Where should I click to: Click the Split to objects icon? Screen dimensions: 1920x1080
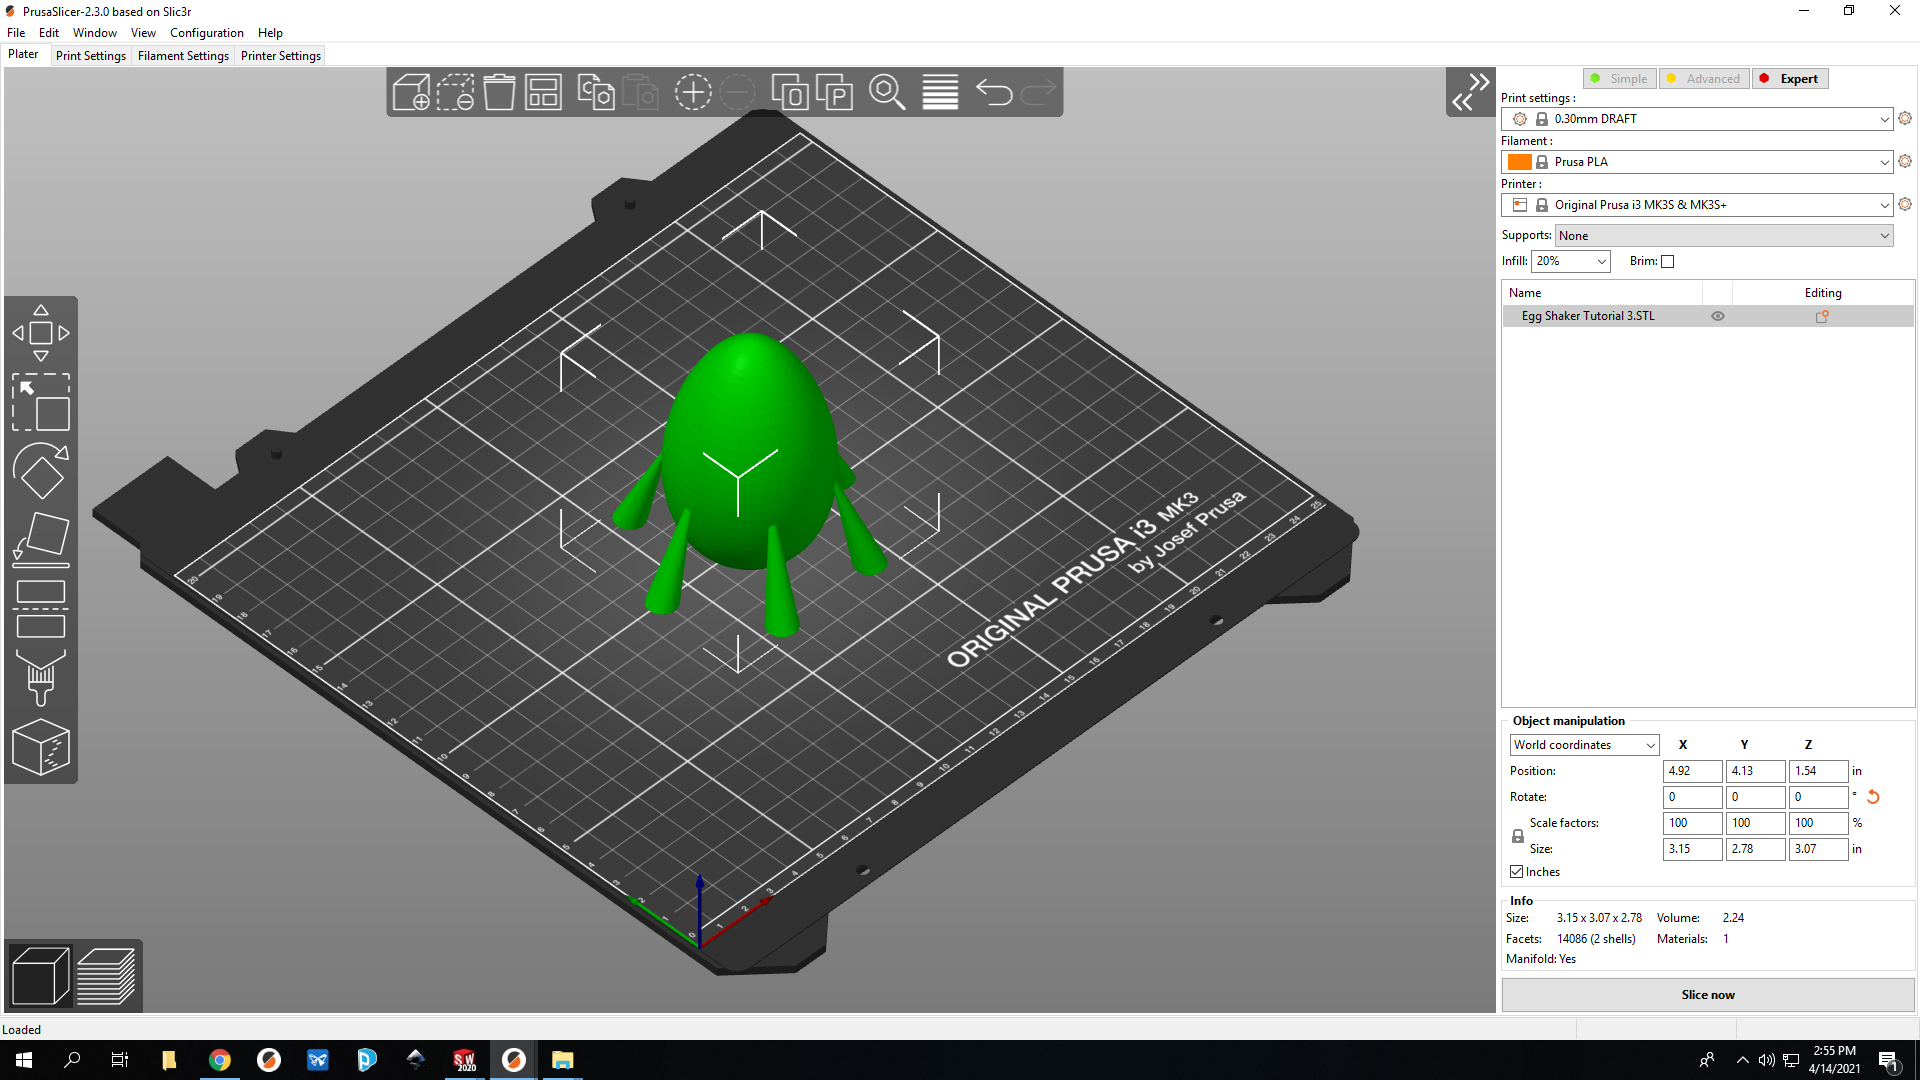point(790,92)
